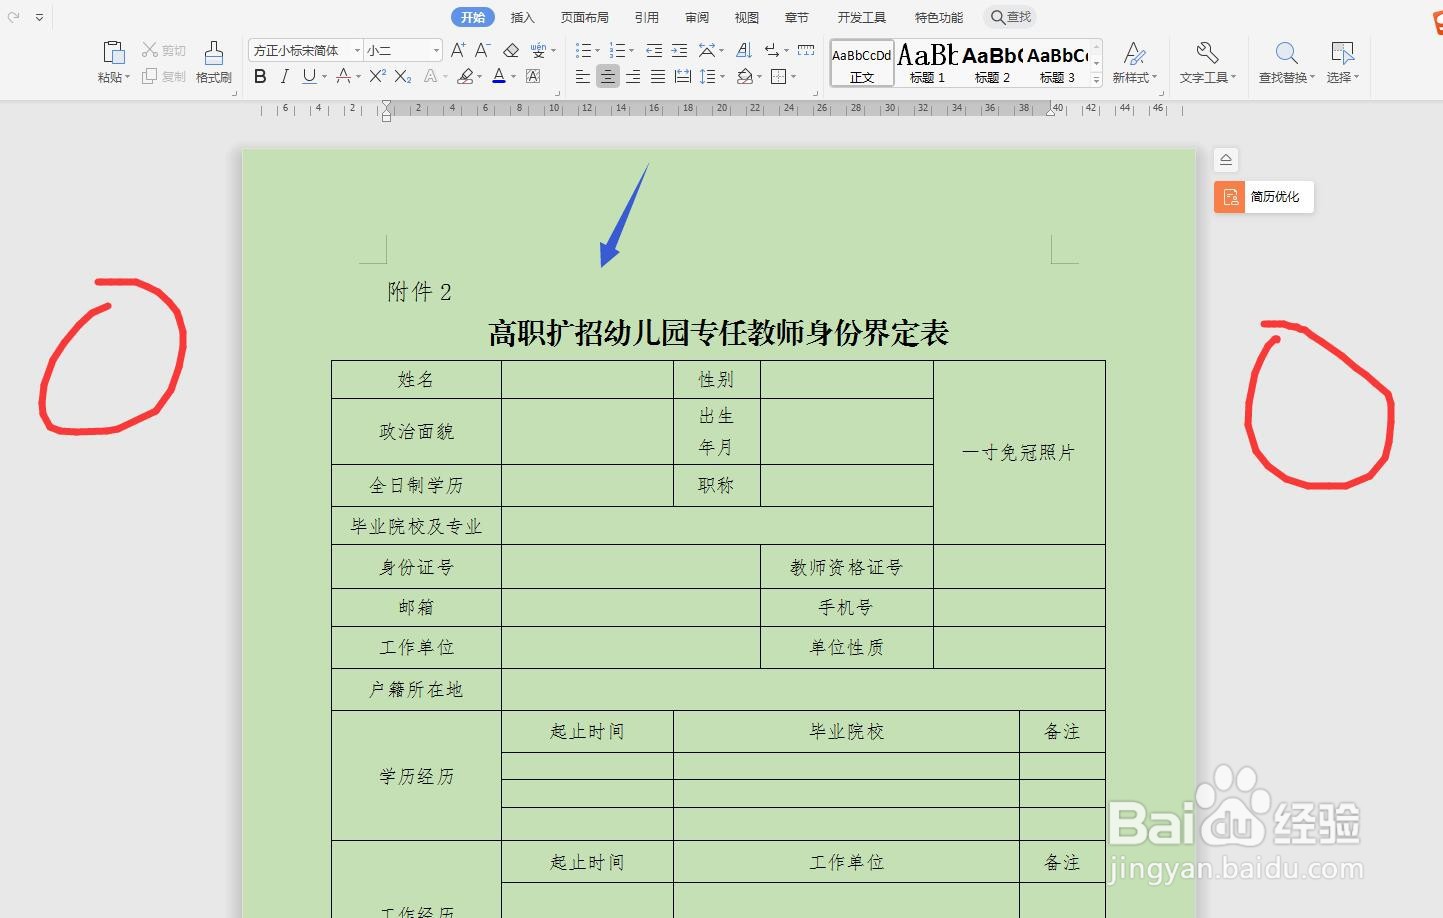This screenshot has height=918, width=1443.
Task: Open the Text Tools (文字工具) wrench icon
Action: point(1207,53)
